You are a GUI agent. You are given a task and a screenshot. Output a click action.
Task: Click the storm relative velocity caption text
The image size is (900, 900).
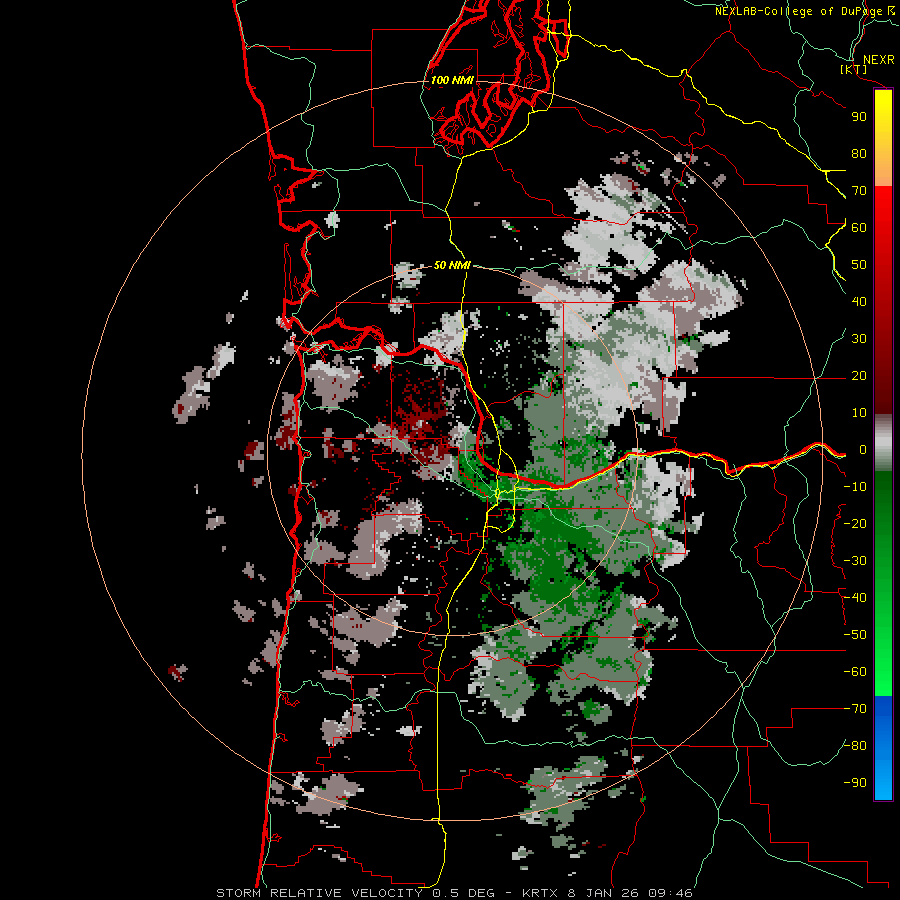454,893
